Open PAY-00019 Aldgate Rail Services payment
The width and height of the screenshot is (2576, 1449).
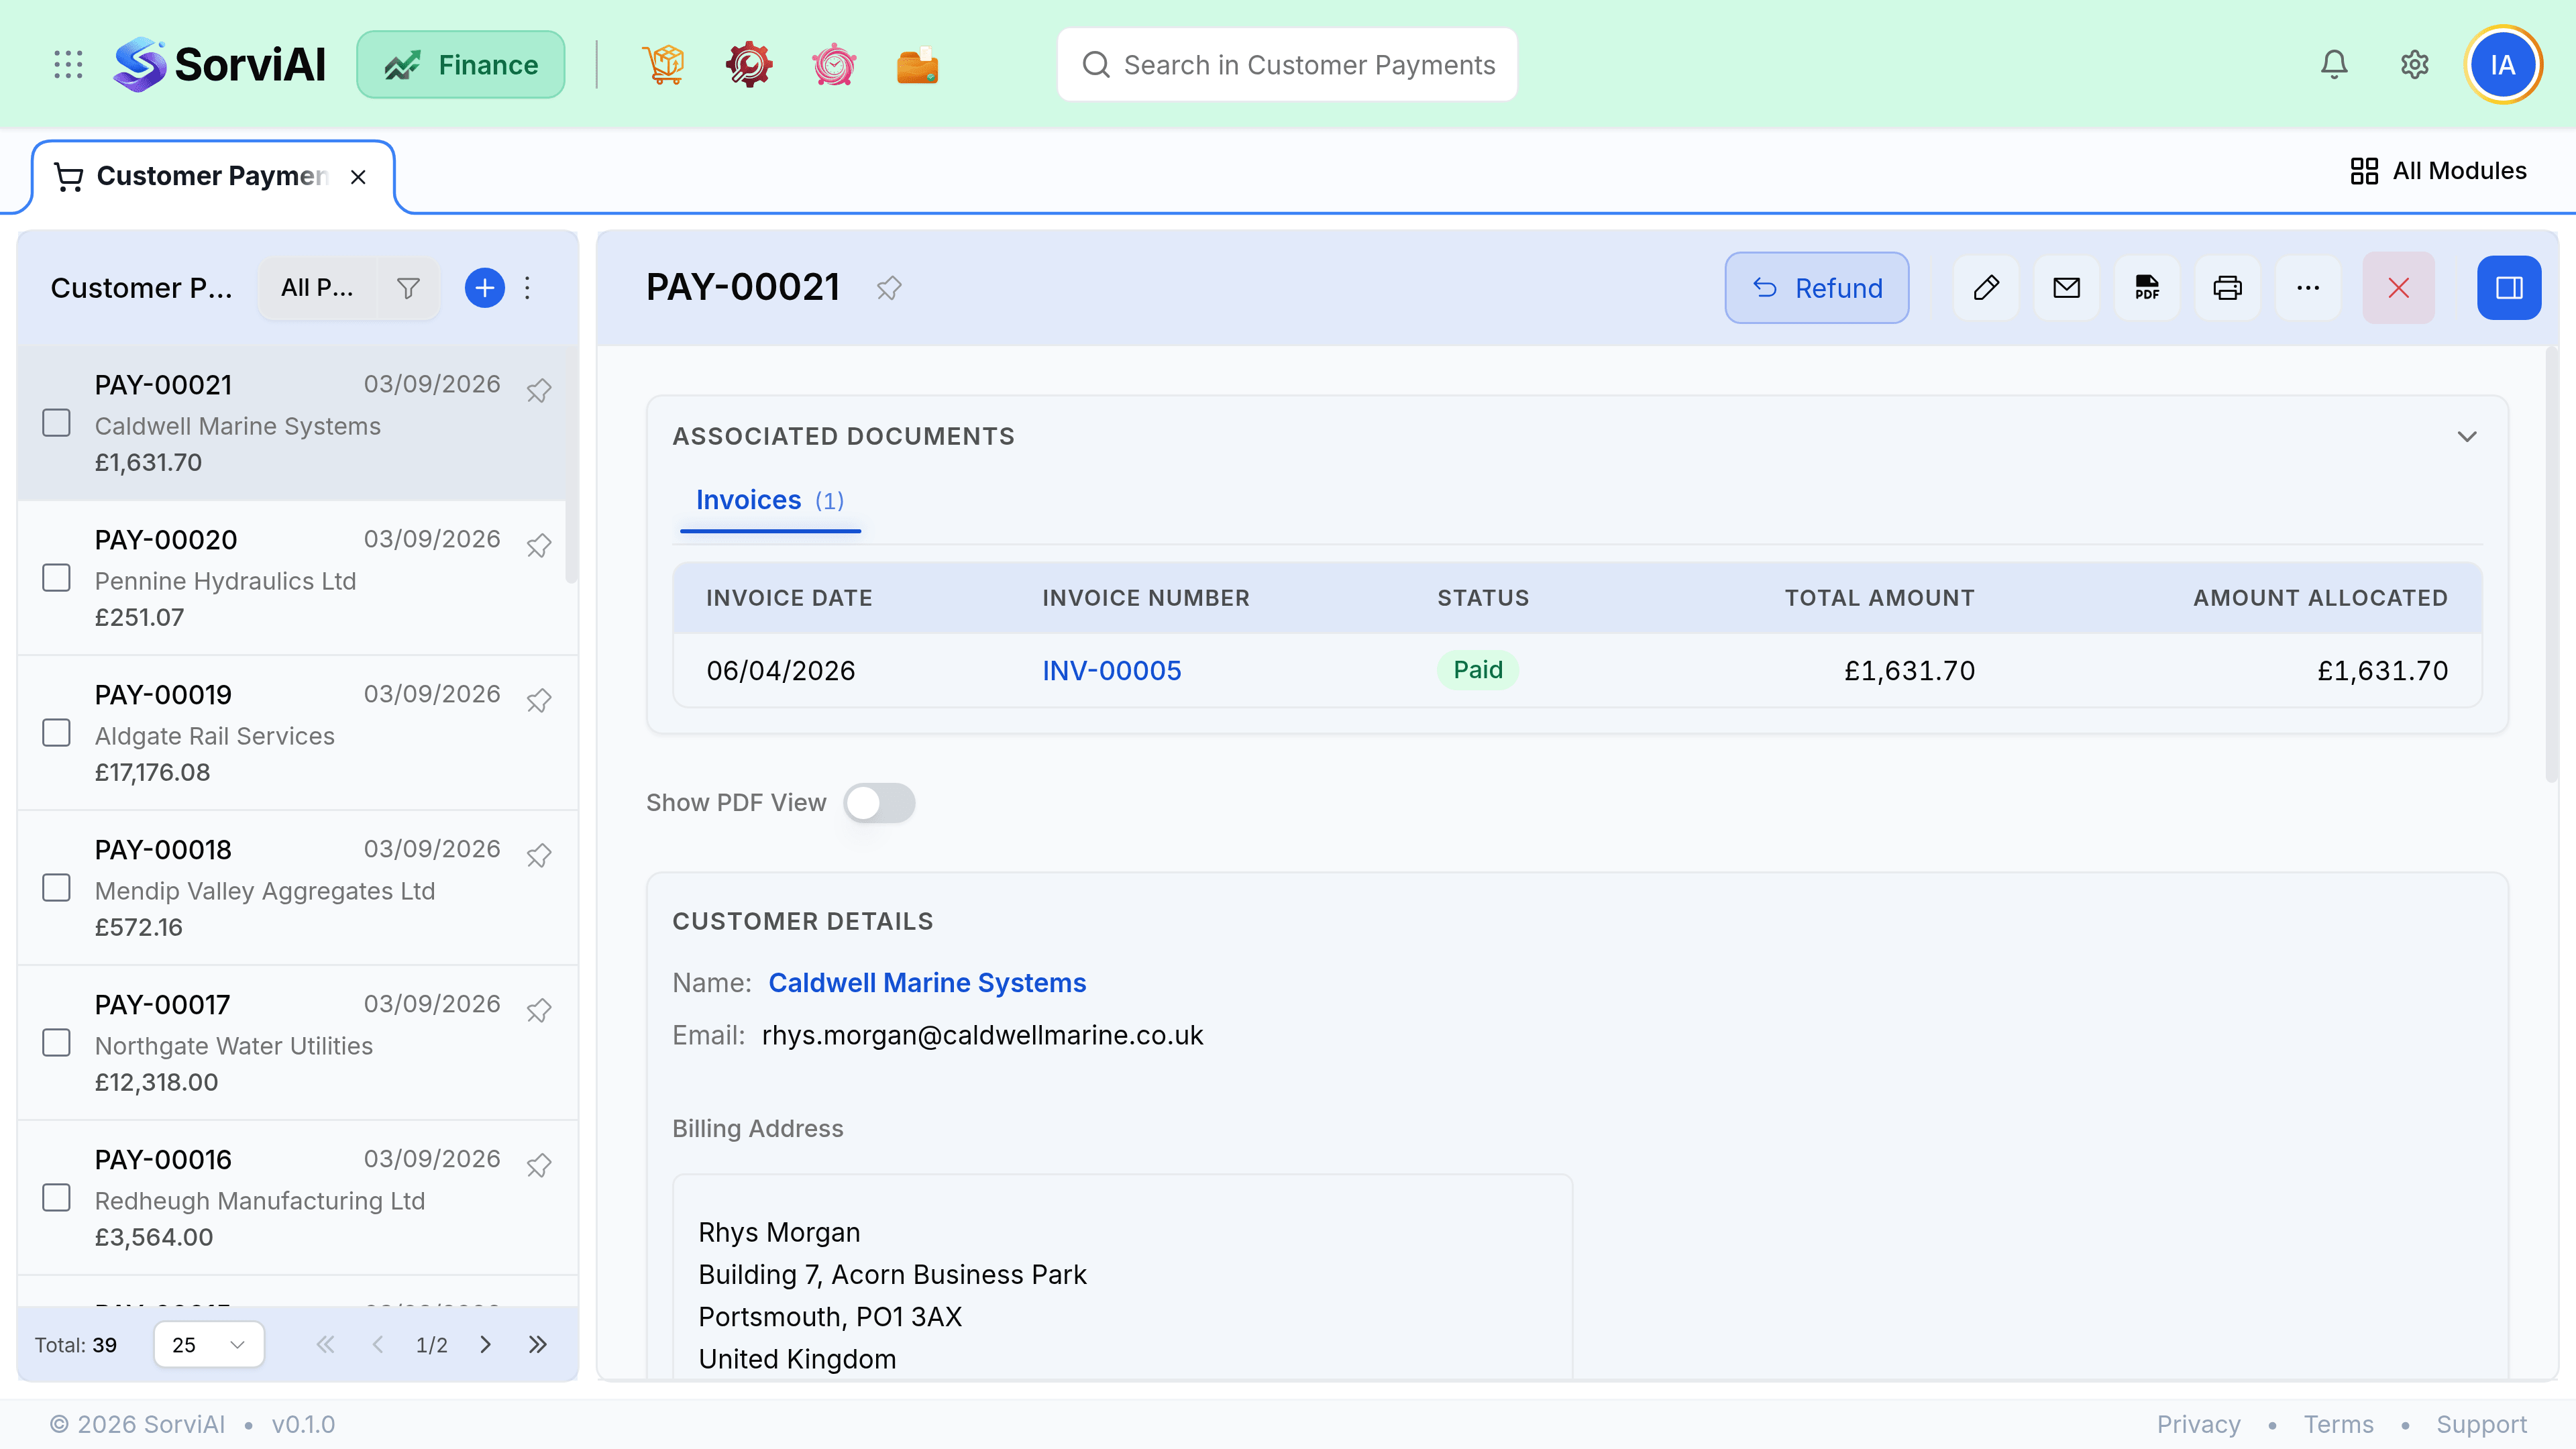(x=298, y=733)
